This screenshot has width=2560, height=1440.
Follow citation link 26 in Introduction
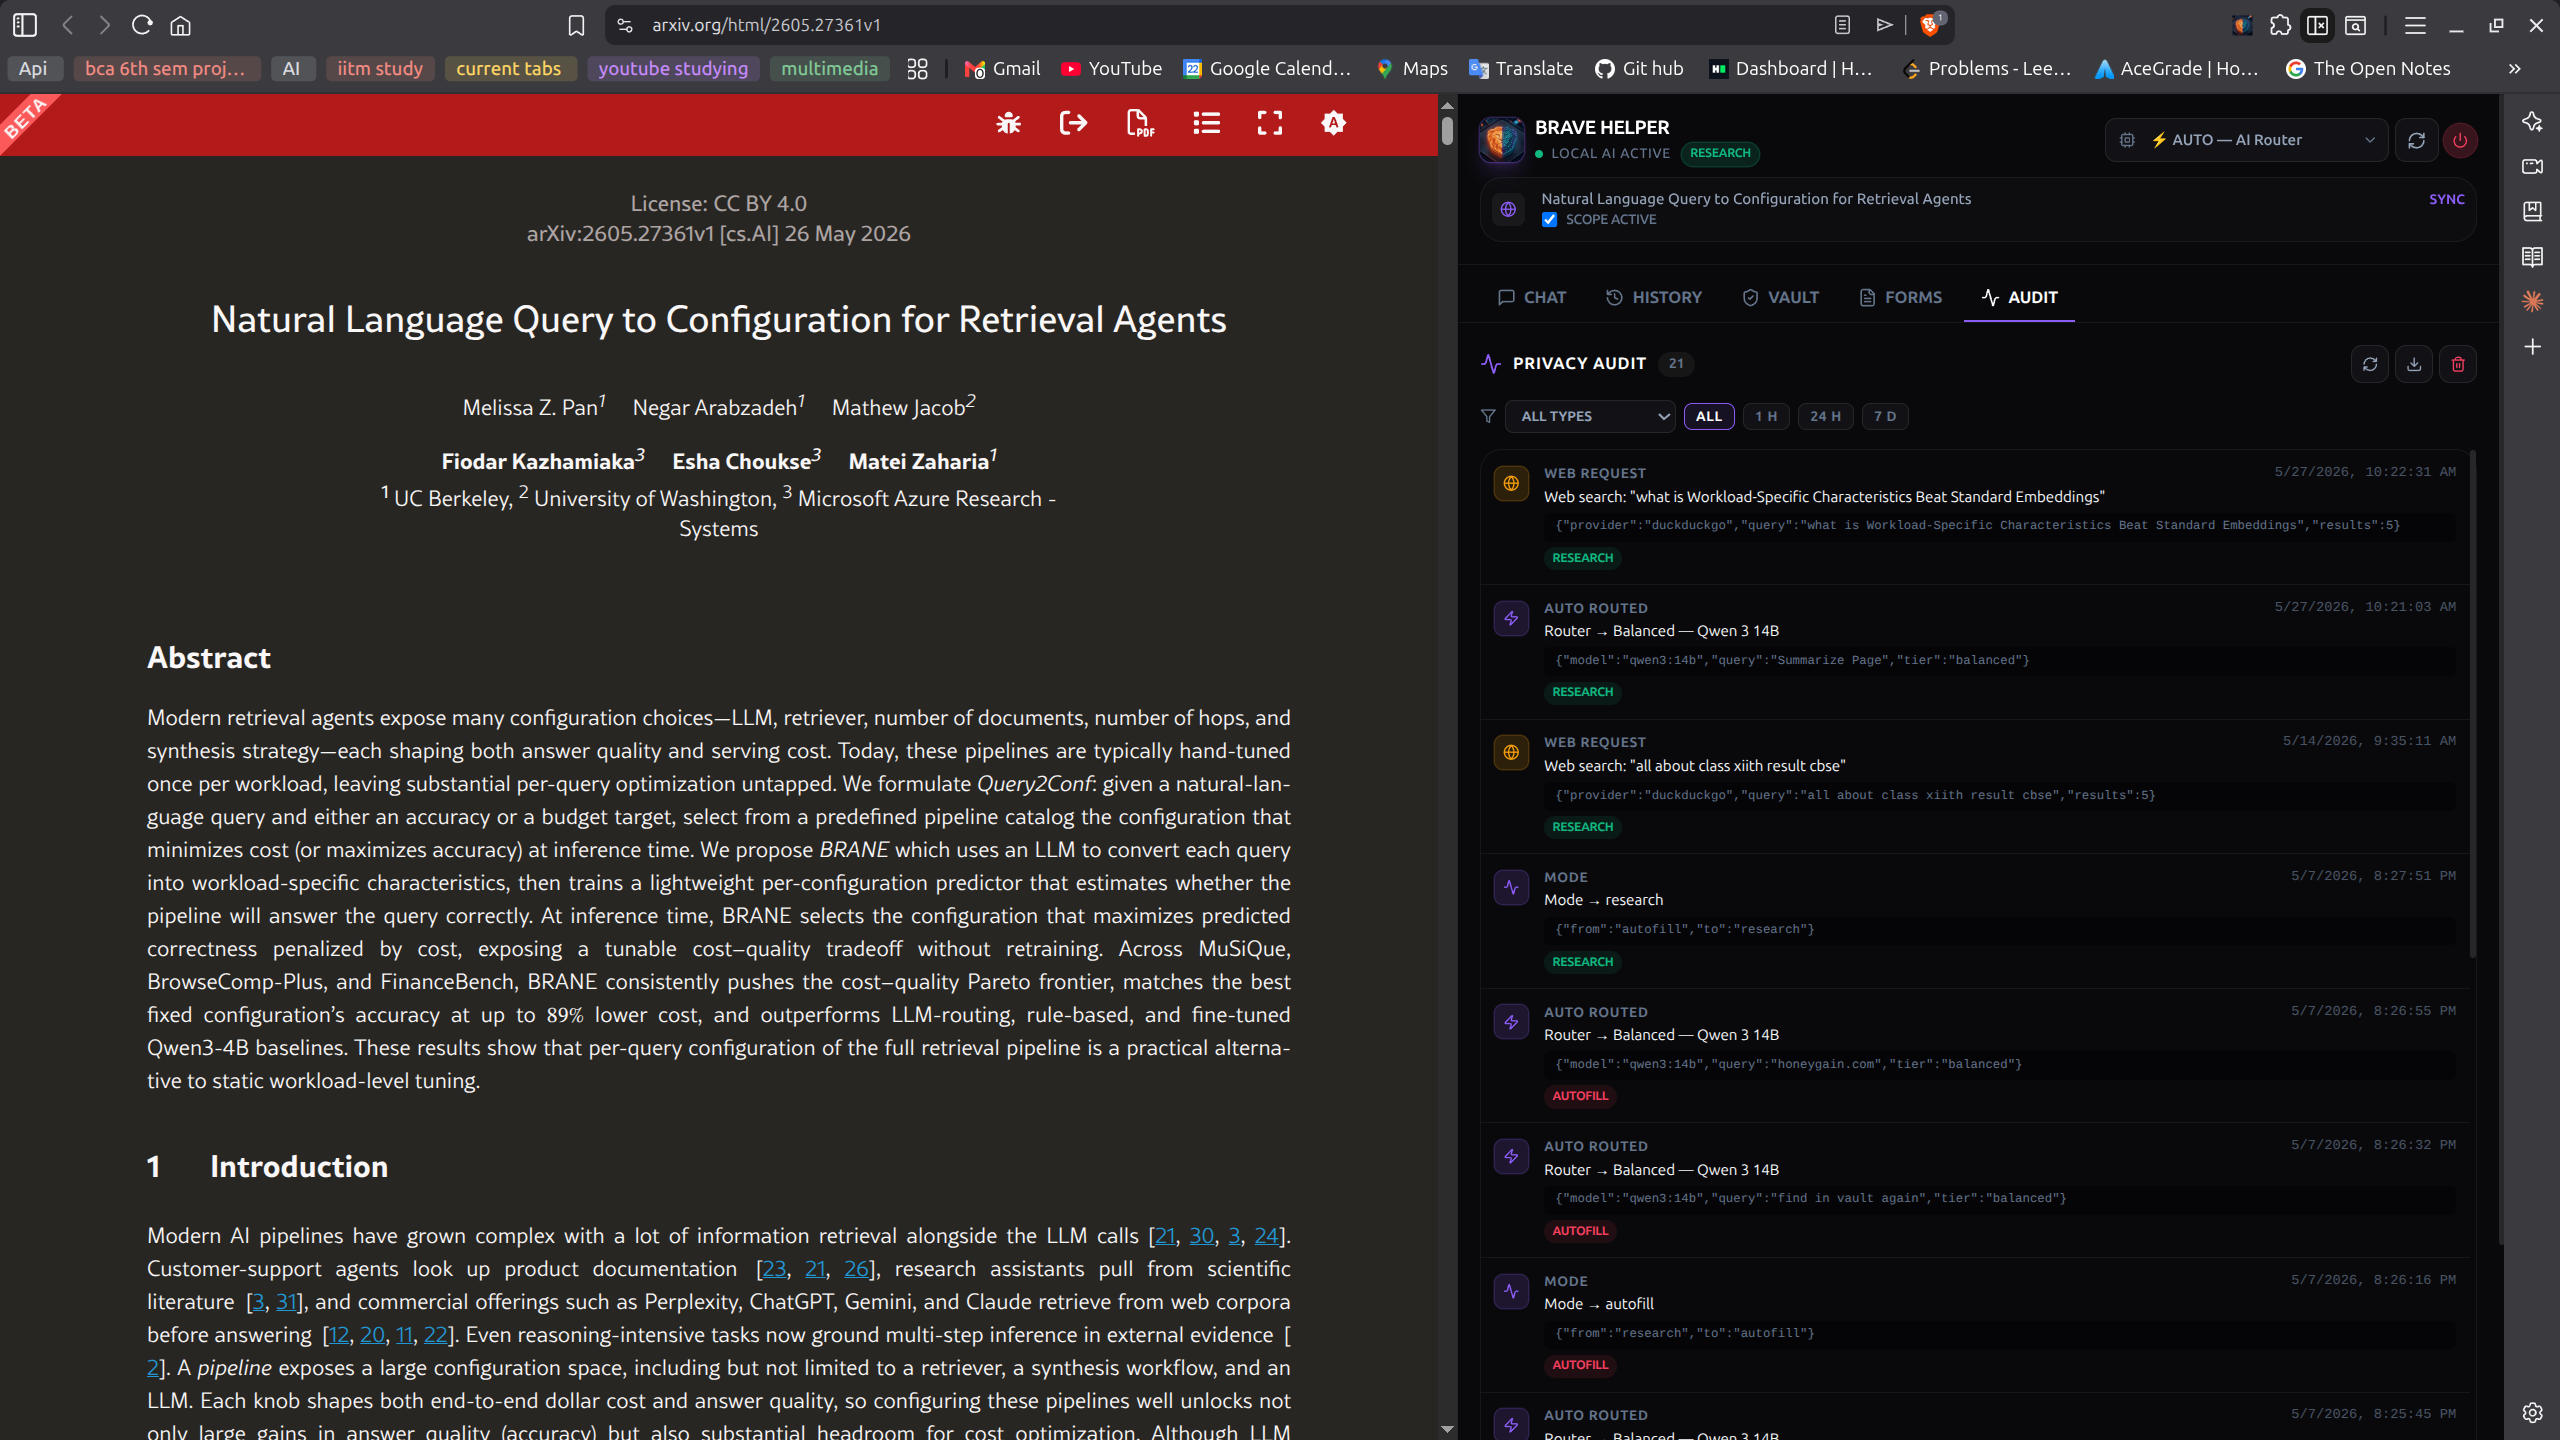[856, 1269]
